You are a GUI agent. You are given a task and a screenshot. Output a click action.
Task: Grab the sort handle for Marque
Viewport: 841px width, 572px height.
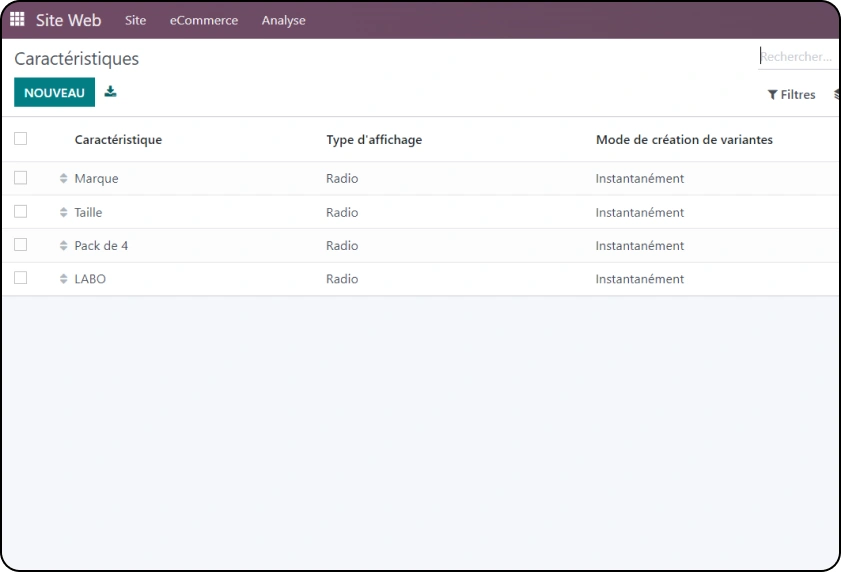[63, 178]
